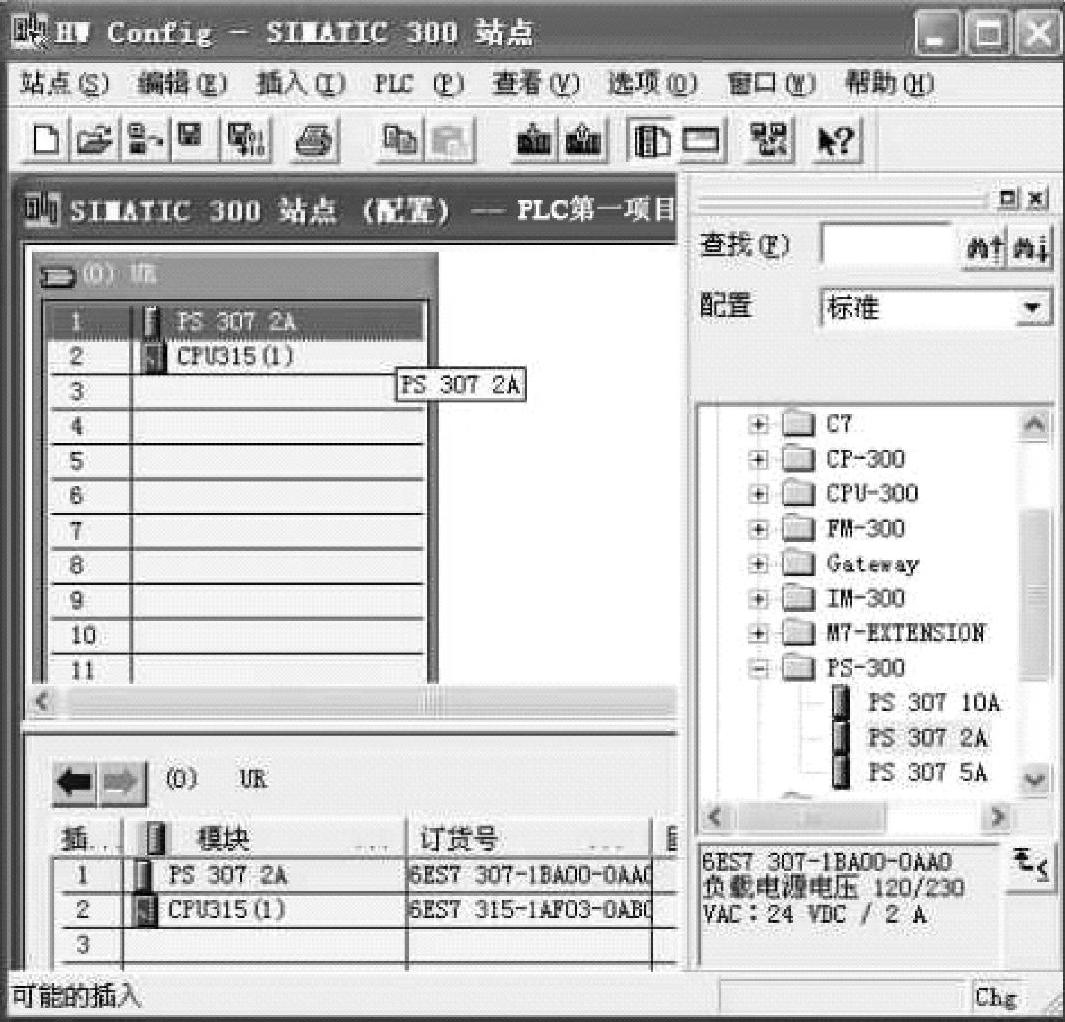This screenshot has width=1065, height=1022.
Task: Expand the FM-300 catalog folder
Action: pyautogui.click(x=758, y=529)
